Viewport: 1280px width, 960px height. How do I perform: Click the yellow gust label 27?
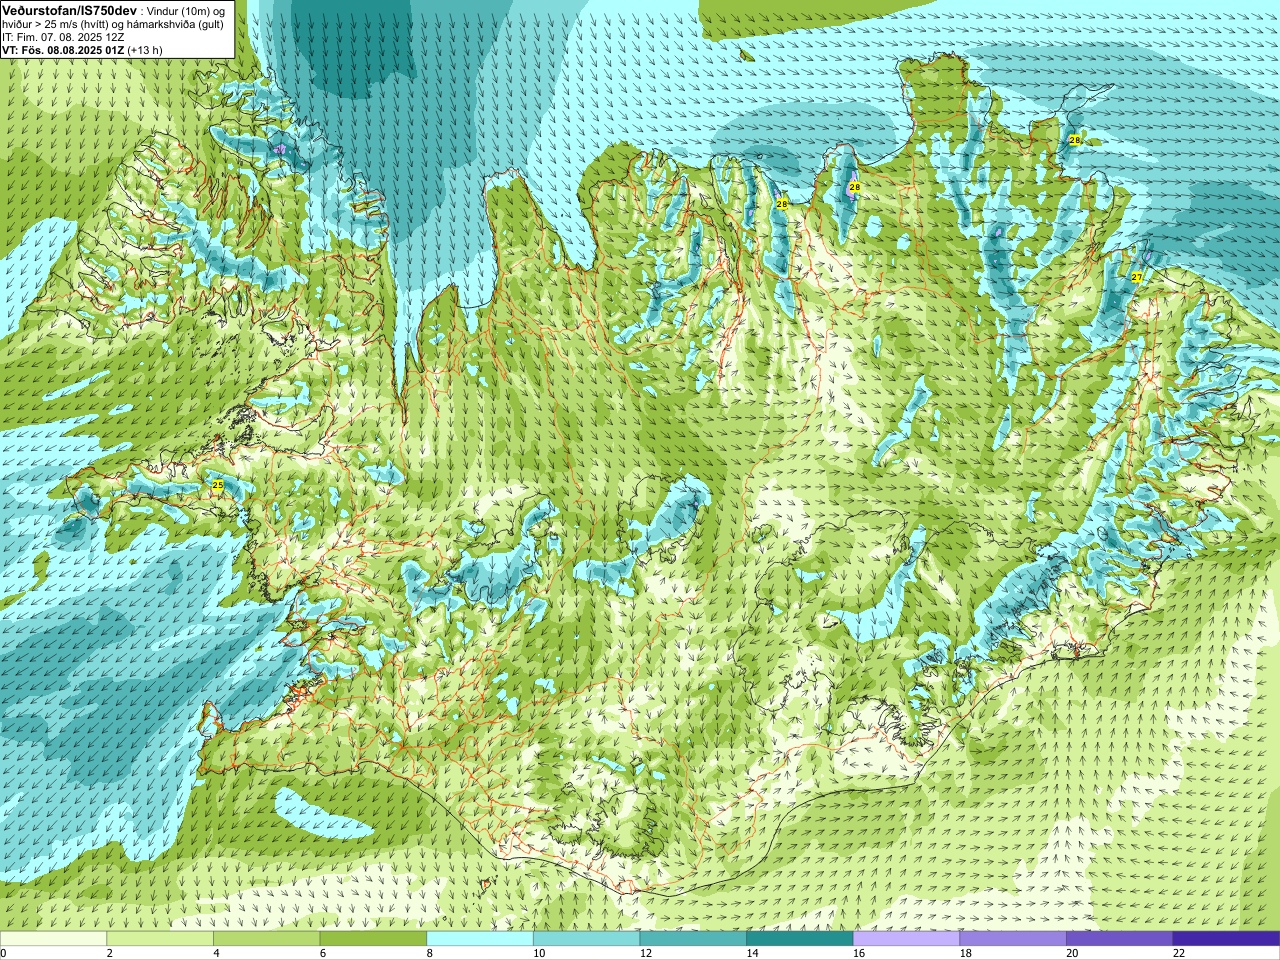coord(1137,277)
